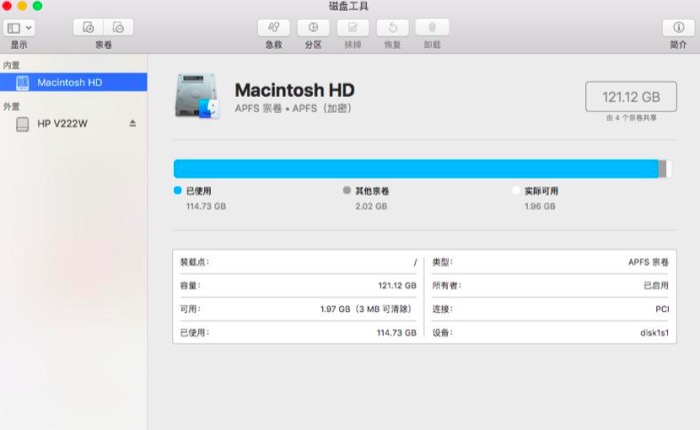
Task: Click the 121.12 GB capacity box
Action: click(x=631, y=96)
